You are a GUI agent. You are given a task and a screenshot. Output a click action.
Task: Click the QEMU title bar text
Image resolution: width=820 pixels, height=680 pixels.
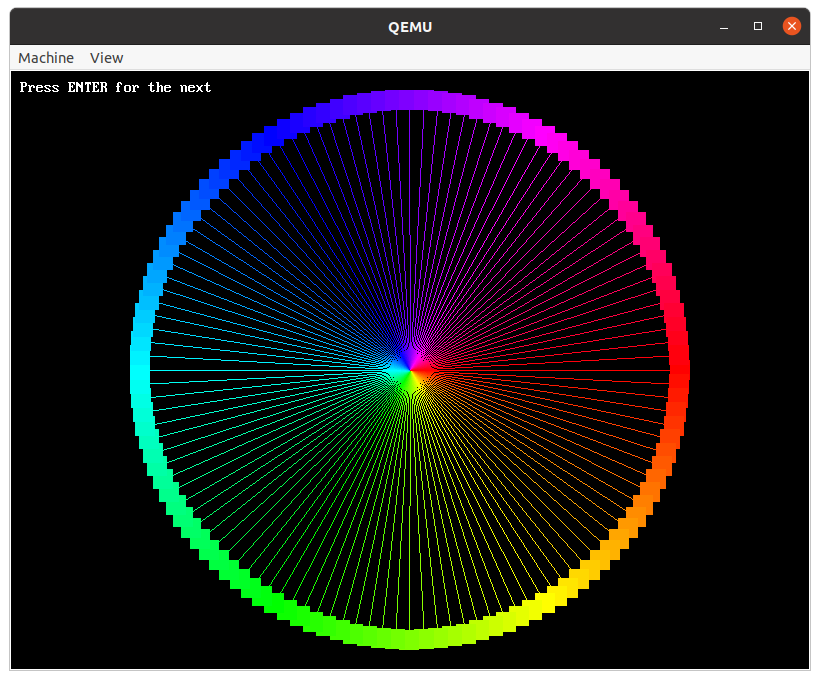coord(410,26)
